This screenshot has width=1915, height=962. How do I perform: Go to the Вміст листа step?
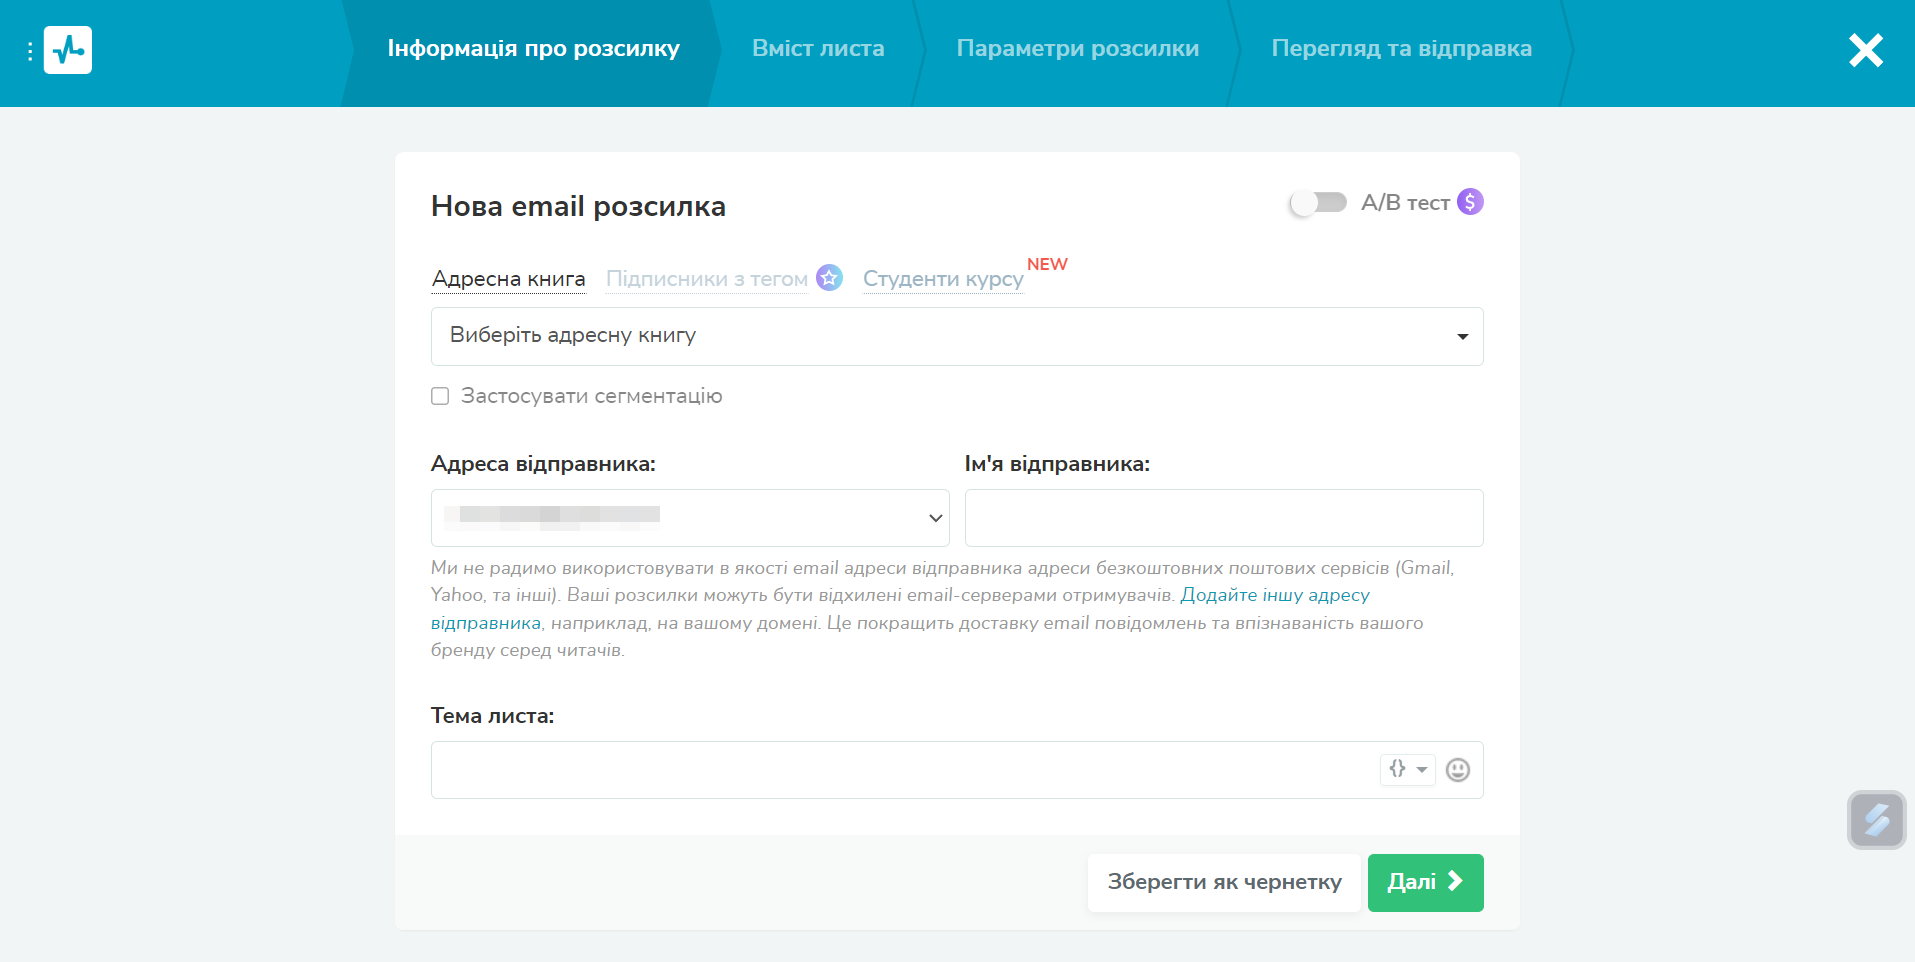click(818, 49)
